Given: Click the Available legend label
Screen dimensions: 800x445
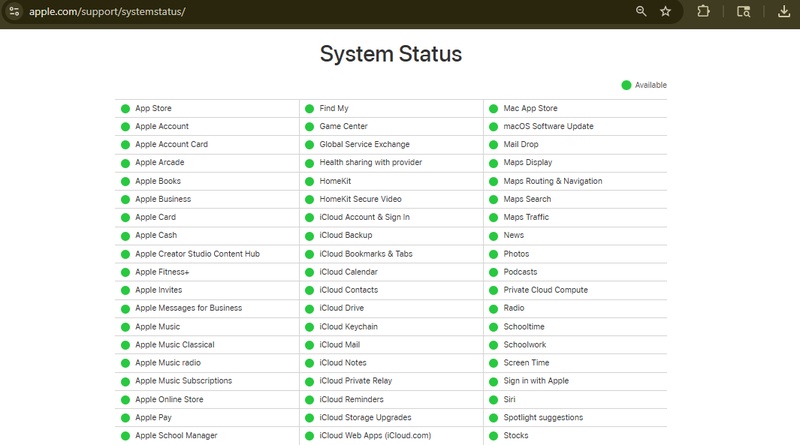Looking at the screenshot, I should pos(651,85).
